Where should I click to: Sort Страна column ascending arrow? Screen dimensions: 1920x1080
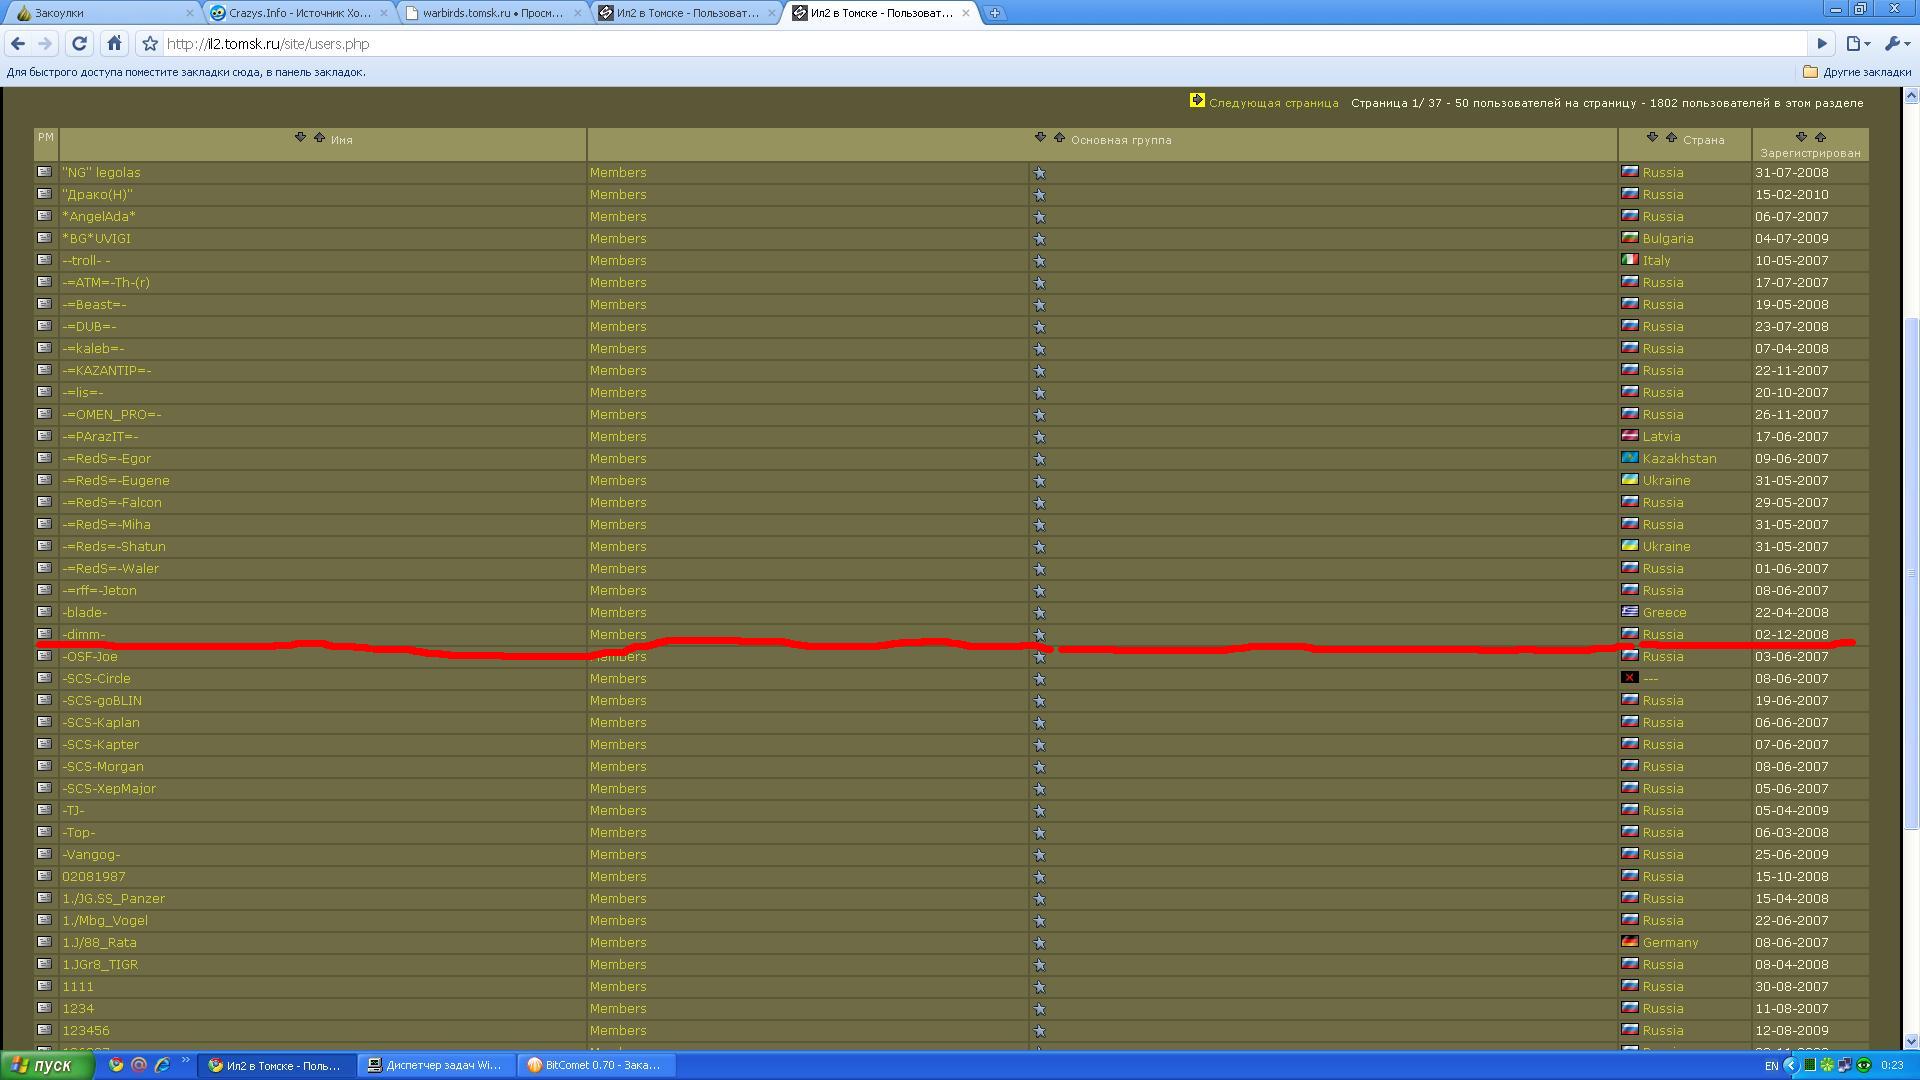pos(1671,137)
